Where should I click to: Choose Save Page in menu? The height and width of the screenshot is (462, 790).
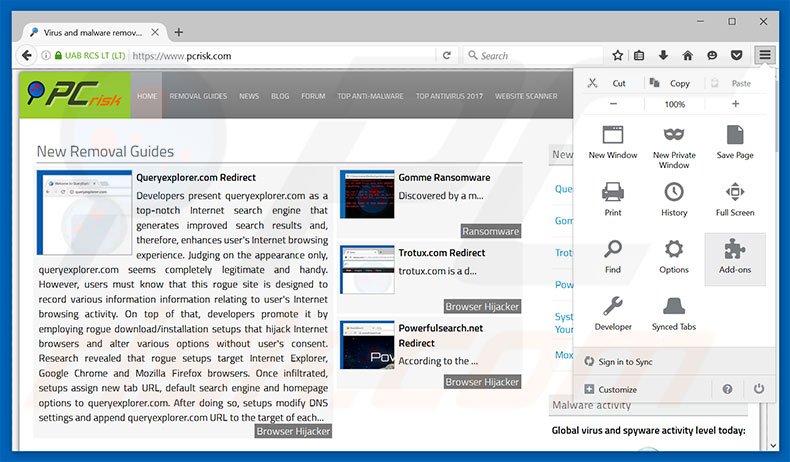735,143
